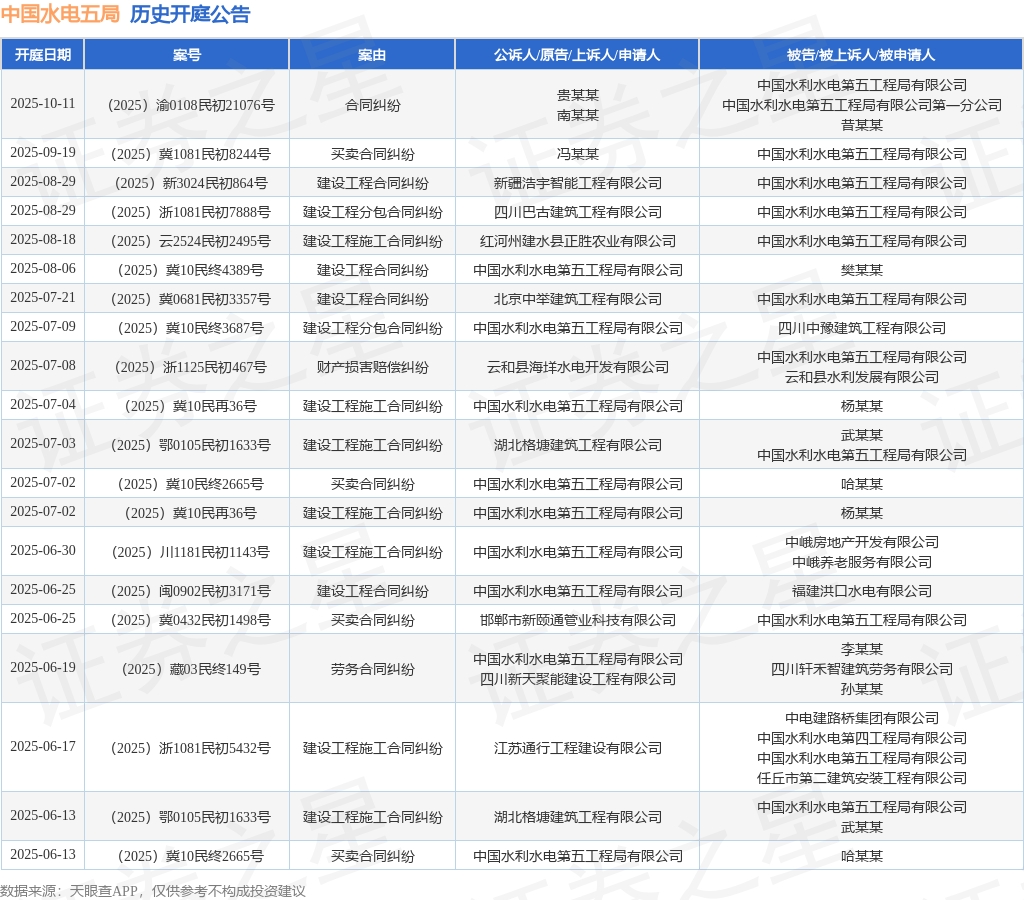Click case number (2025)冀1081民初8244号
Image resolution: width=1024 pixels, height=900 pixels.
click(191, 154)
